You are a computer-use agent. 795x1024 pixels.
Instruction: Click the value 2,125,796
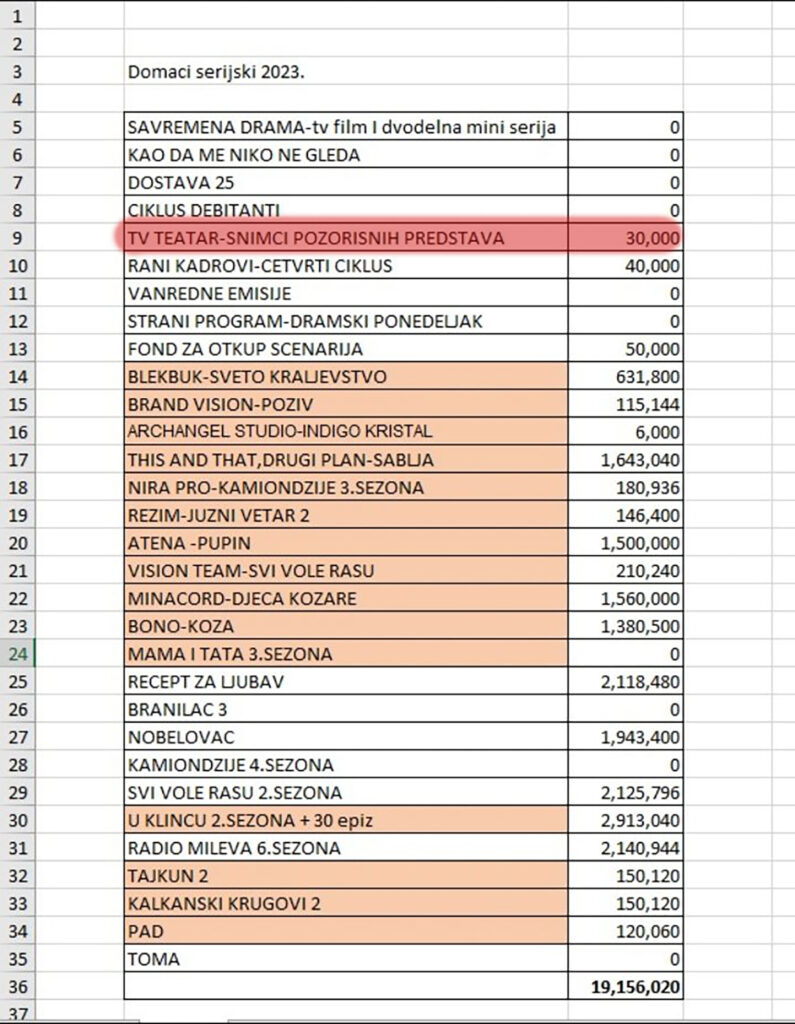[x=640, y=793]
